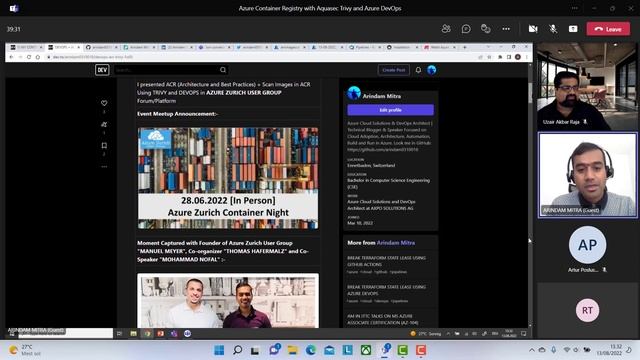Click the Teams logo in title bar
This screenshot has height=360, width=640.
click(x=14, y=8)
